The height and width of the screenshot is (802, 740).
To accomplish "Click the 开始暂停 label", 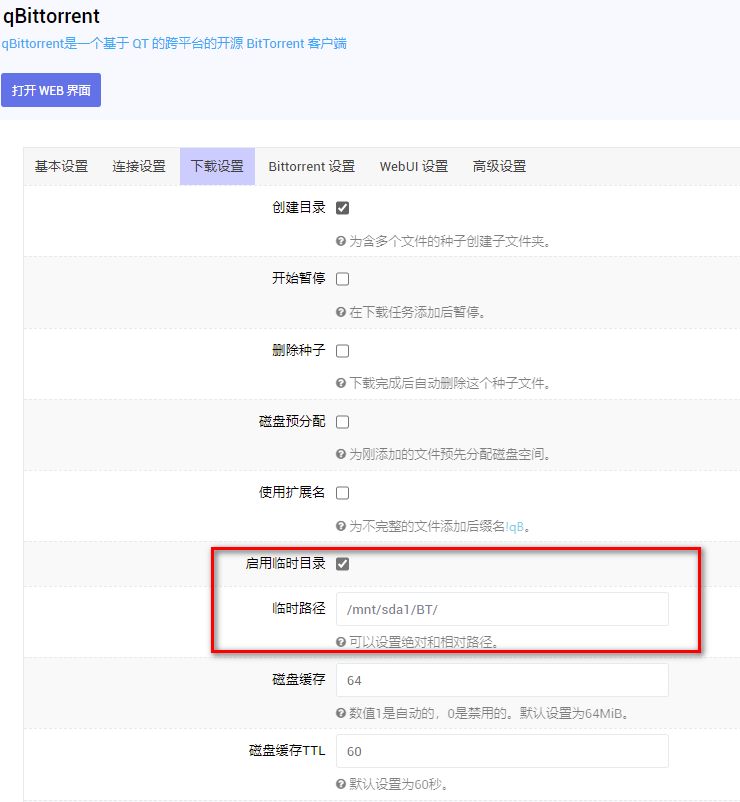I will 299,278.
